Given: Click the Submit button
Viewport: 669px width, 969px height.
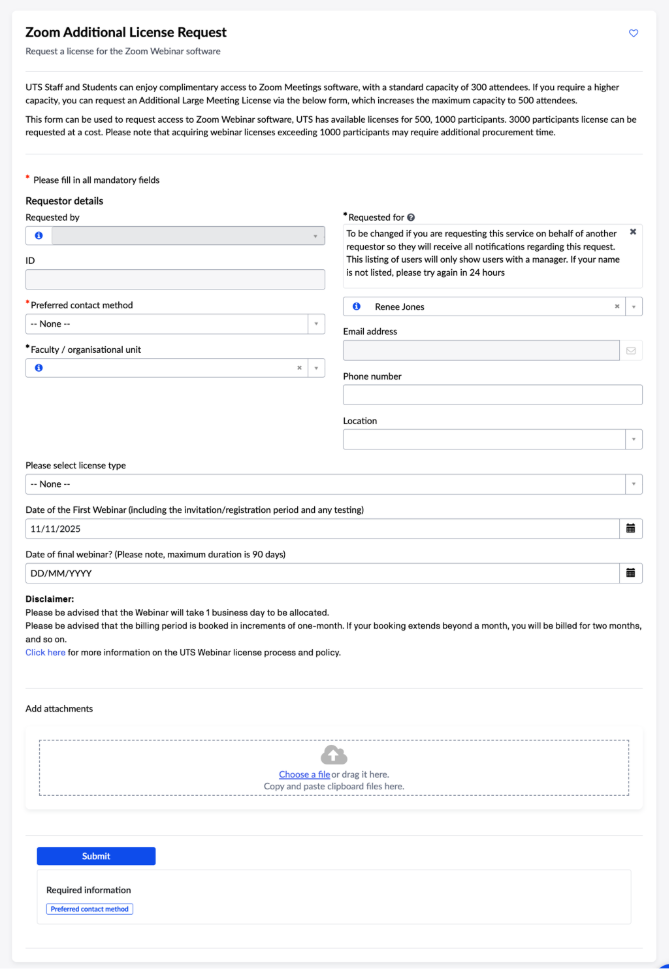Looking at the screenshot, I should click(95, 856).
